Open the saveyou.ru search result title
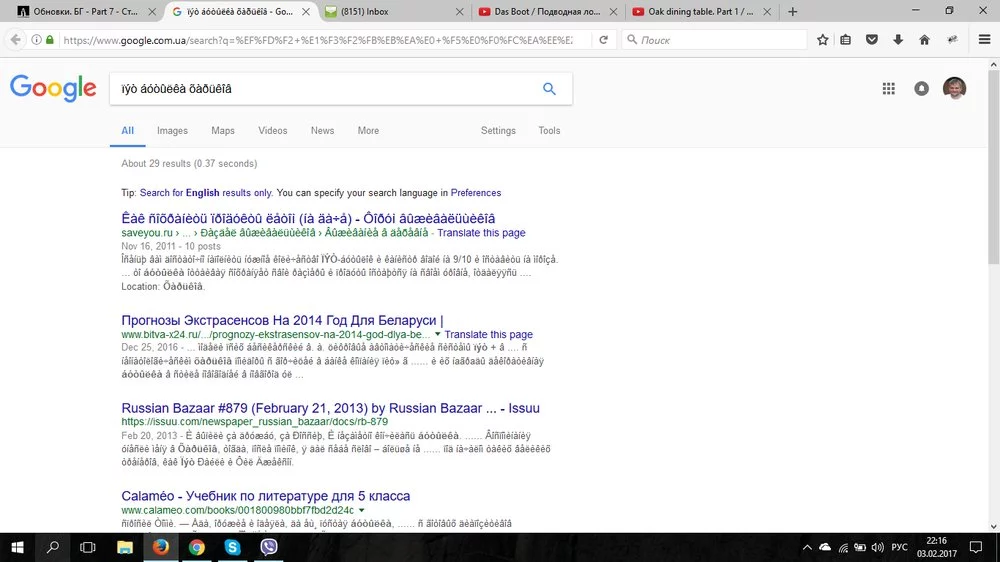The width and height of the screenshot is (1000, 562). [x=308, y=218]
